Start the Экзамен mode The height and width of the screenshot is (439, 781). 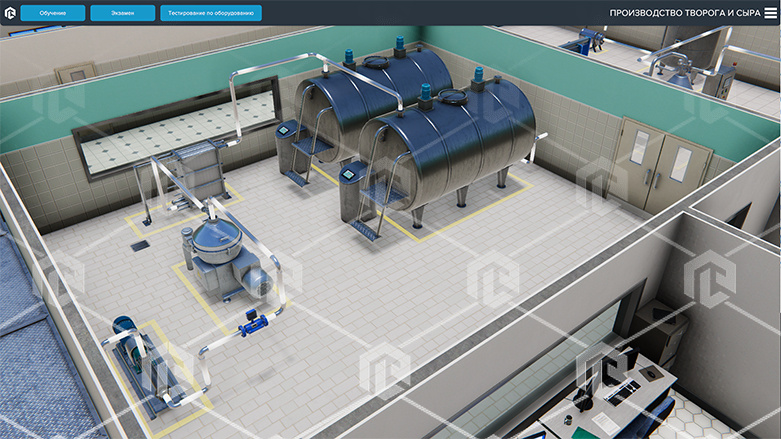tap(122, 13)
